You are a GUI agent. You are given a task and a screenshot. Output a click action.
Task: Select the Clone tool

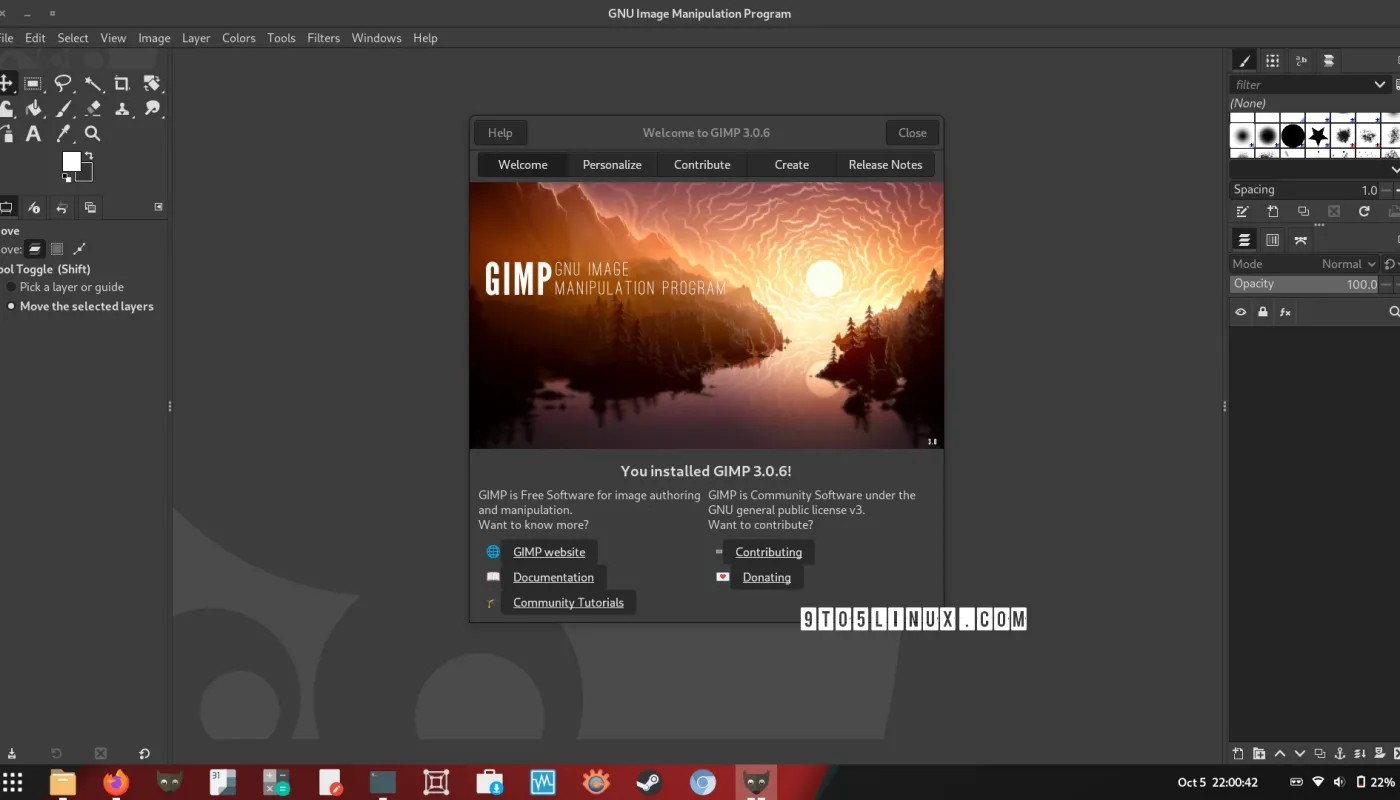[x=123, y=108]
